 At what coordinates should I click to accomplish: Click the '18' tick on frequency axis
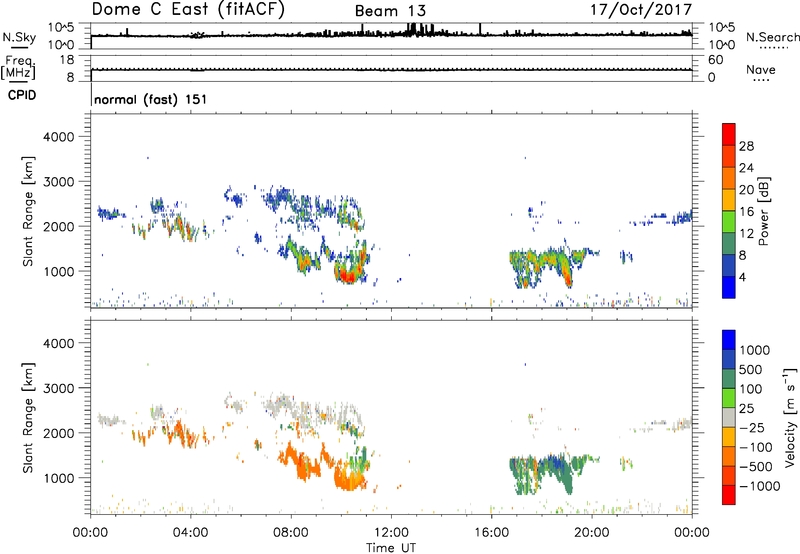coord(67,60)
